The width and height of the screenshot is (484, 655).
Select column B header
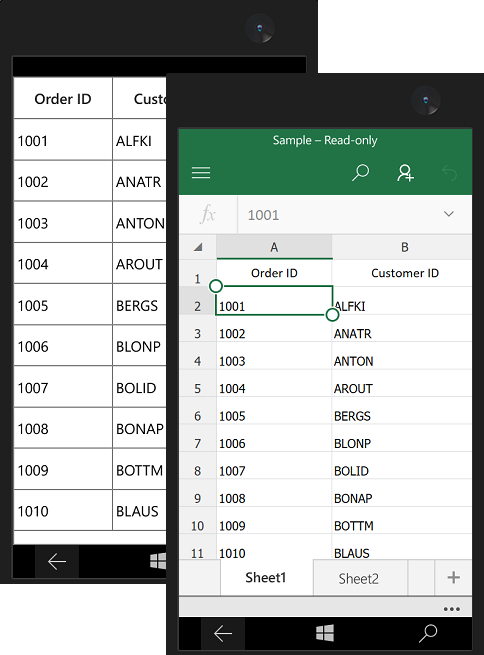[402, 247]
